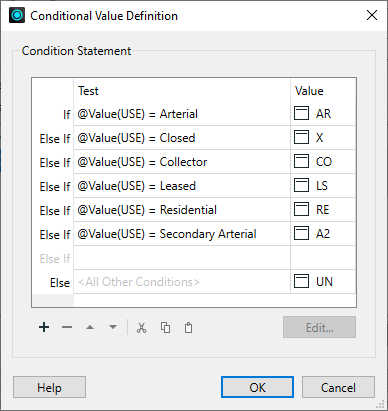Click the Edit... button
Screen dimensions: 388x411
point(319,327)
